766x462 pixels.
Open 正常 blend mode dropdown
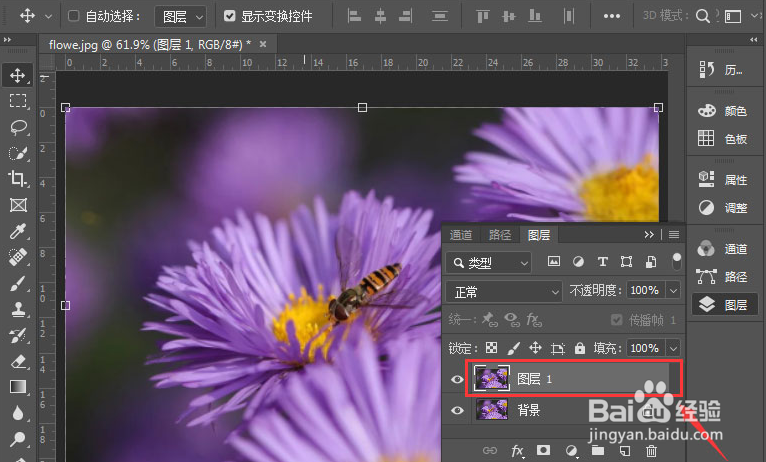point(504,292)
